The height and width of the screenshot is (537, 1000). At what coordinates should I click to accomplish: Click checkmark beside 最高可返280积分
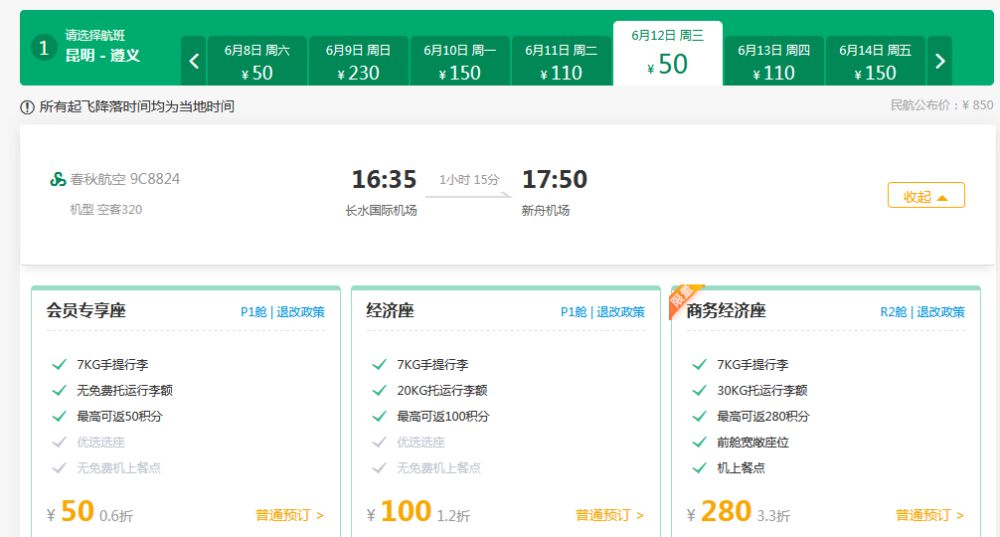700,416
